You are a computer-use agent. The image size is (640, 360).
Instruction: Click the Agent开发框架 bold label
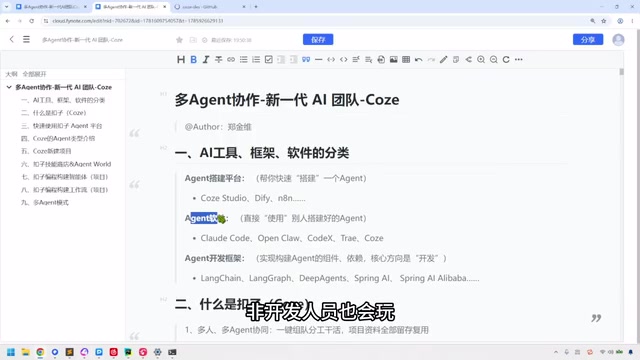[x=215, y=258]
